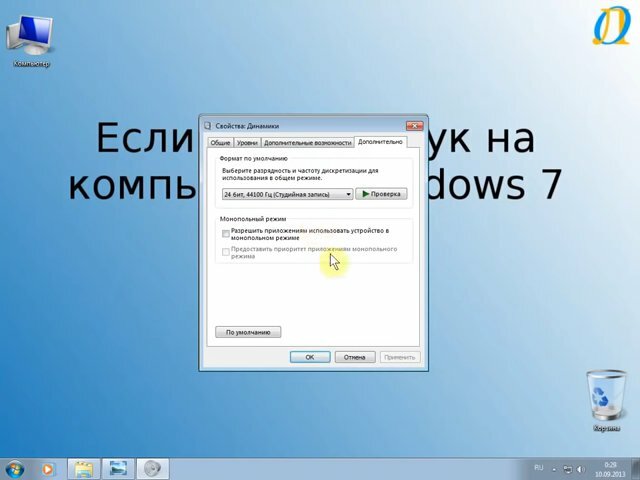
Task: Click the Применить button
Action: click(400, 357)
